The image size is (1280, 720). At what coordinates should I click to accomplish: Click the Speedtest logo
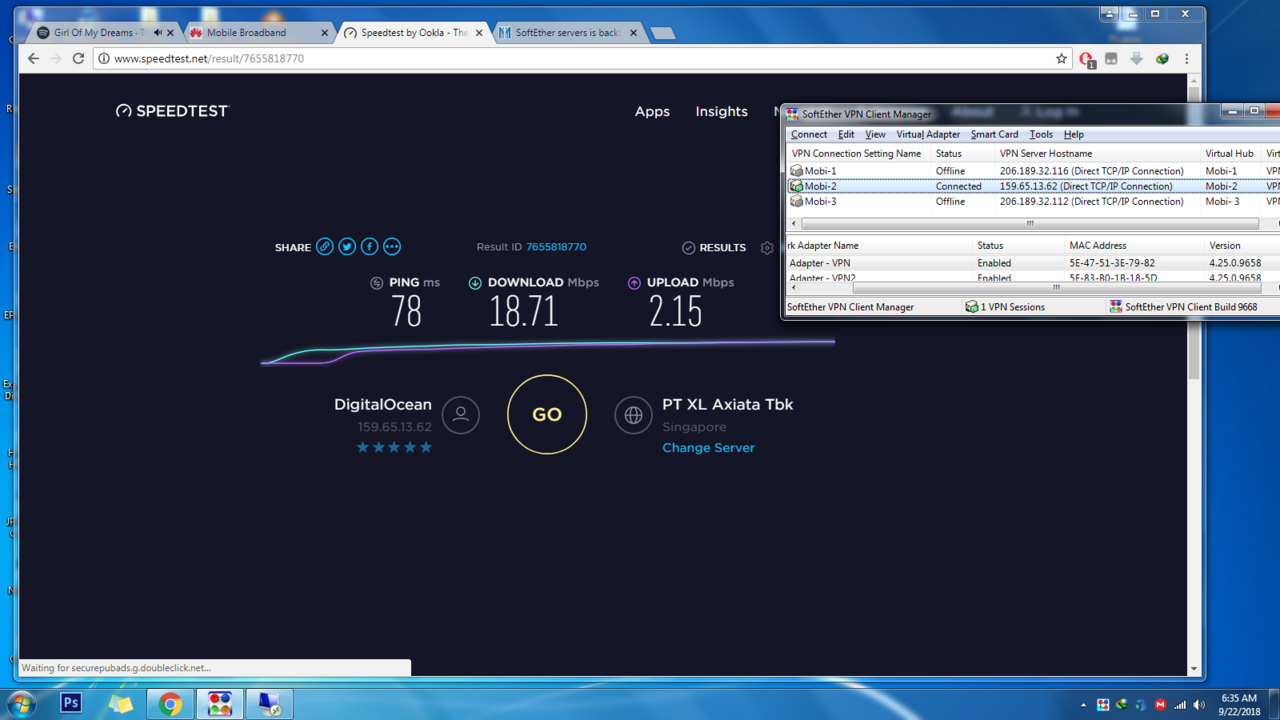(172, 111)
